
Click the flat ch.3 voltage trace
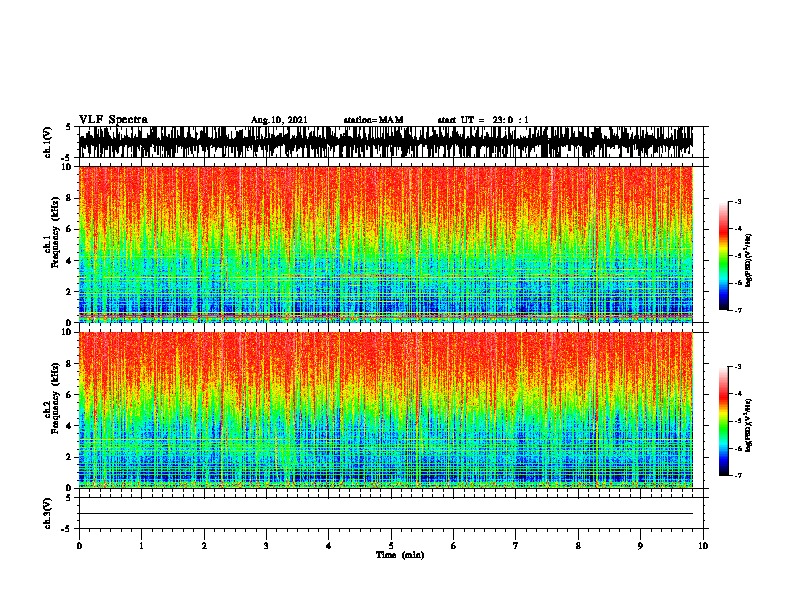(x=386, y=514)
